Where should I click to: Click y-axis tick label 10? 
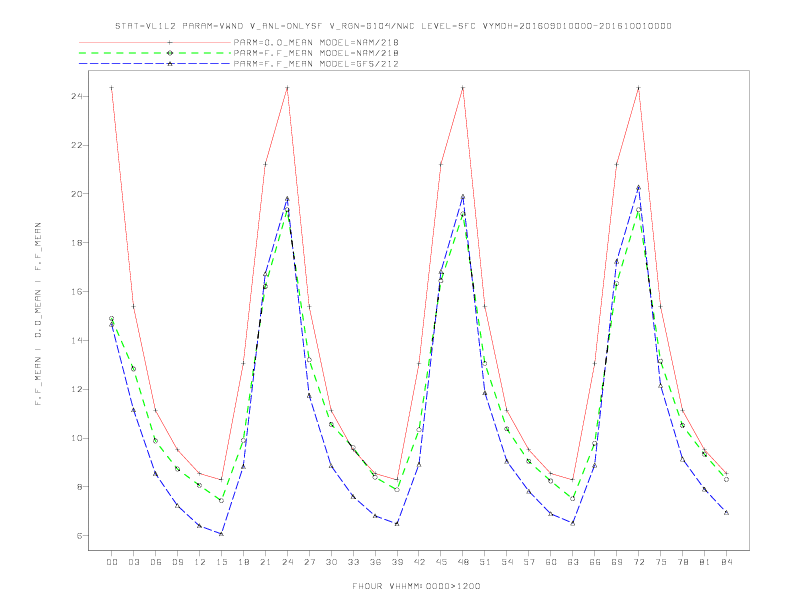tap(77, 438)
